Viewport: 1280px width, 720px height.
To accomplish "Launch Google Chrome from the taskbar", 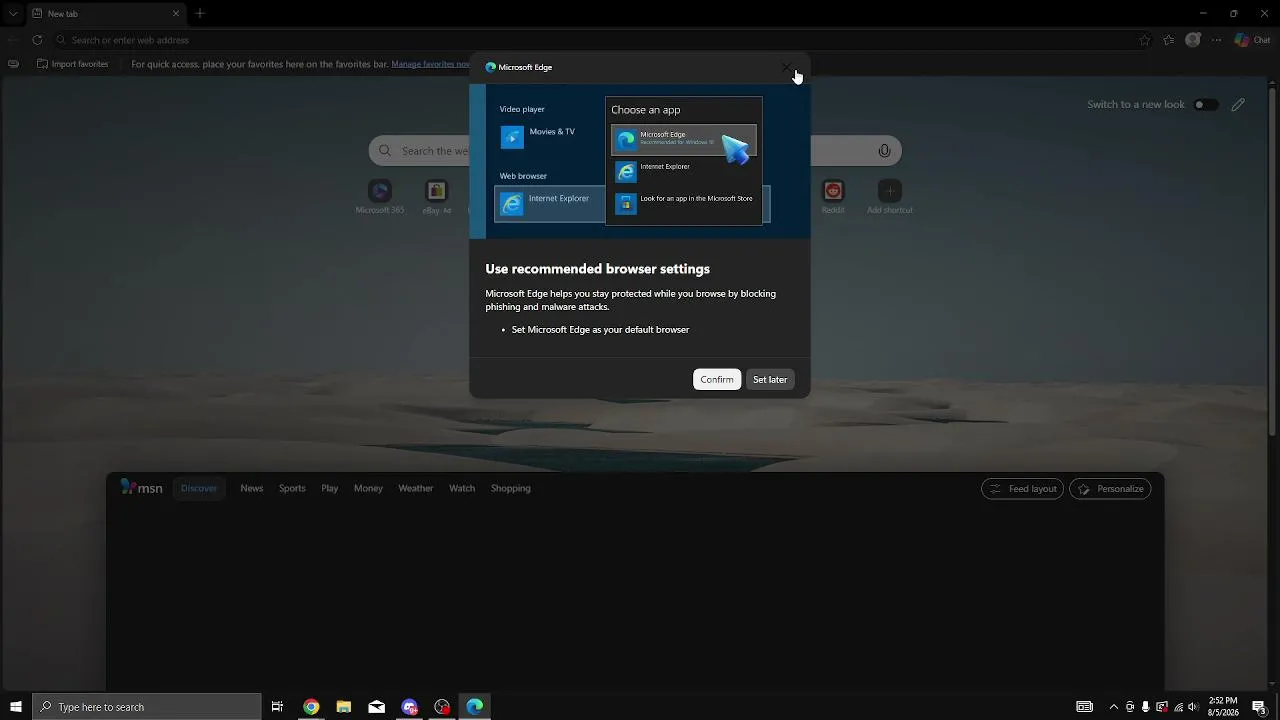I will 311,707.
